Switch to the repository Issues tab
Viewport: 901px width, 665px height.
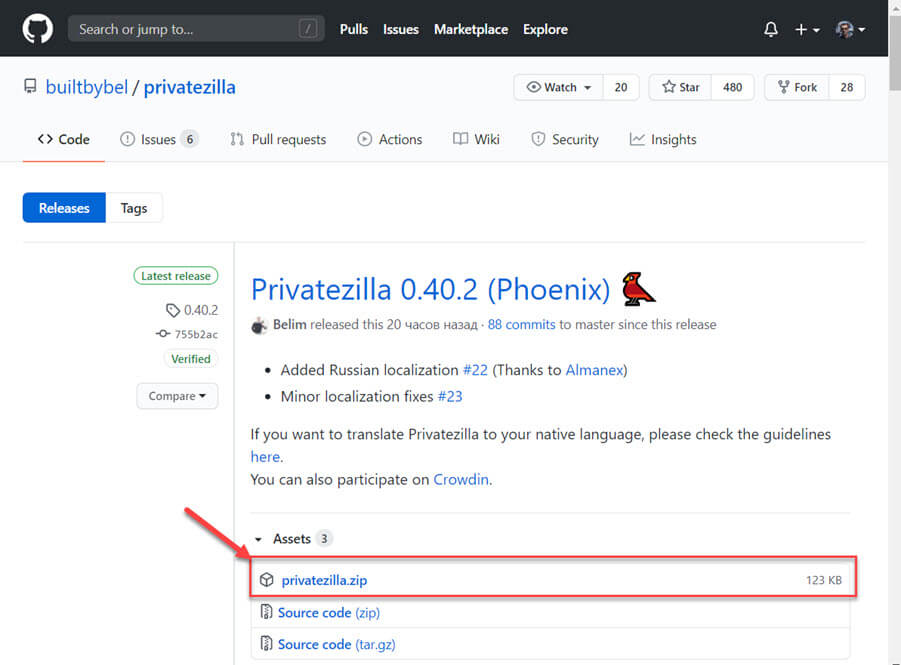click(x=159, y=140)
